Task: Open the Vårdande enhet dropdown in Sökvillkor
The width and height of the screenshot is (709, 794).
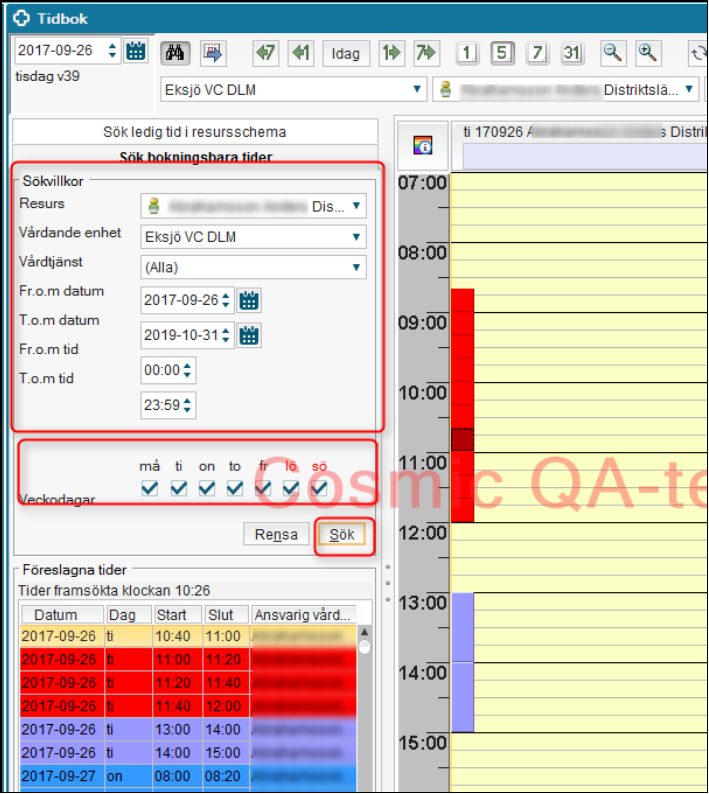Action: [355, 237]
